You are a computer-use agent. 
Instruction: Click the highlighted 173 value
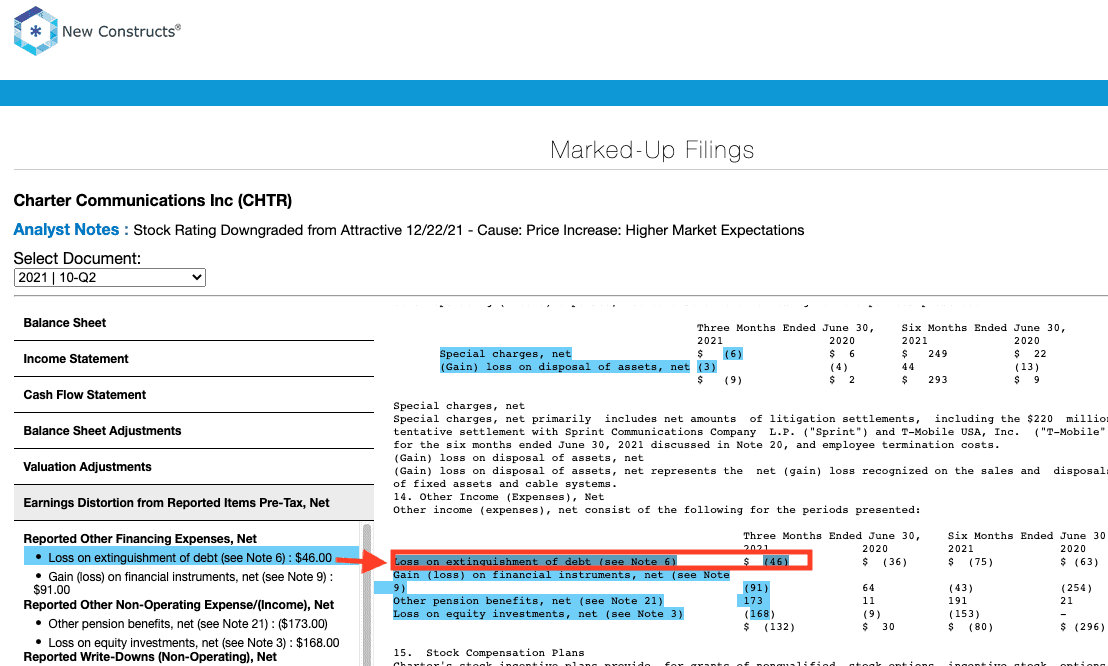[753, 601]
